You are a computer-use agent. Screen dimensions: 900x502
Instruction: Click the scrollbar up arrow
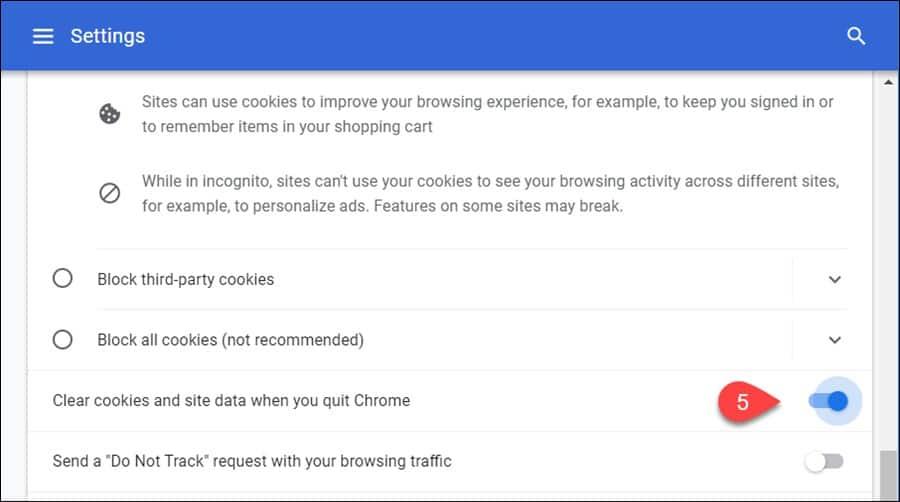pos(887,81)
